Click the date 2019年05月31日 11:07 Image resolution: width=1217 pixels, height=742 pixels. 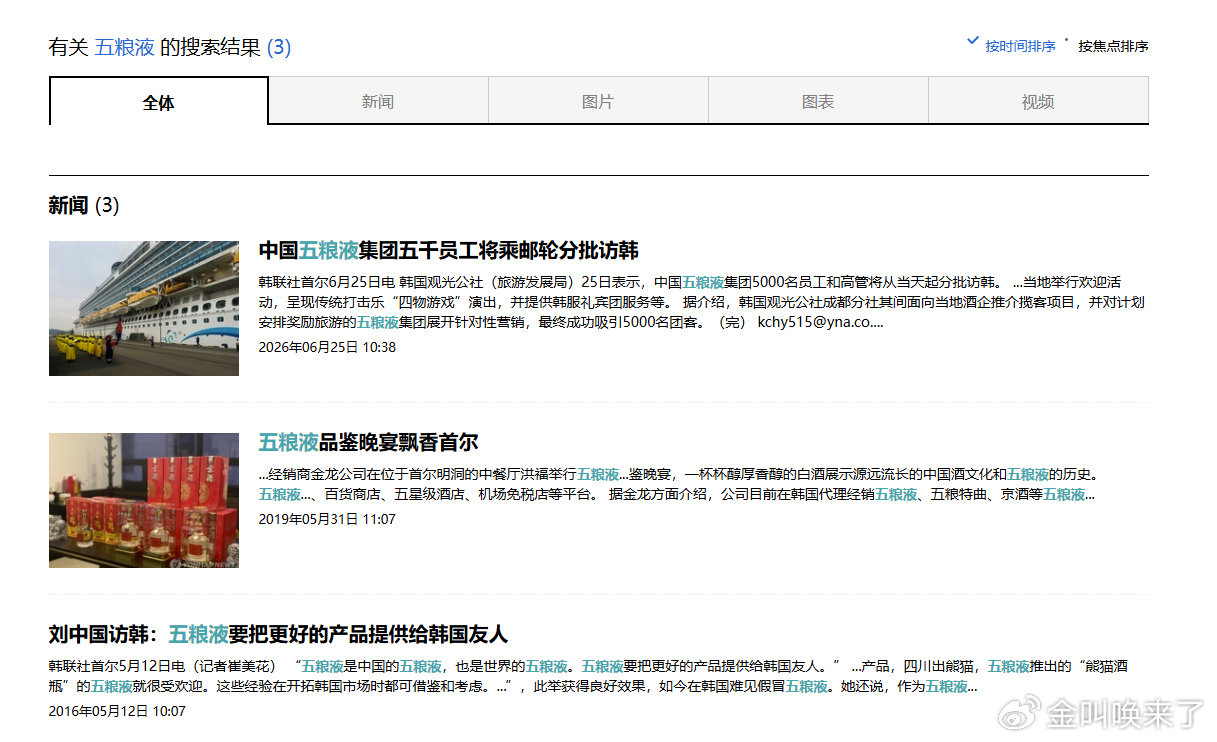327,519
